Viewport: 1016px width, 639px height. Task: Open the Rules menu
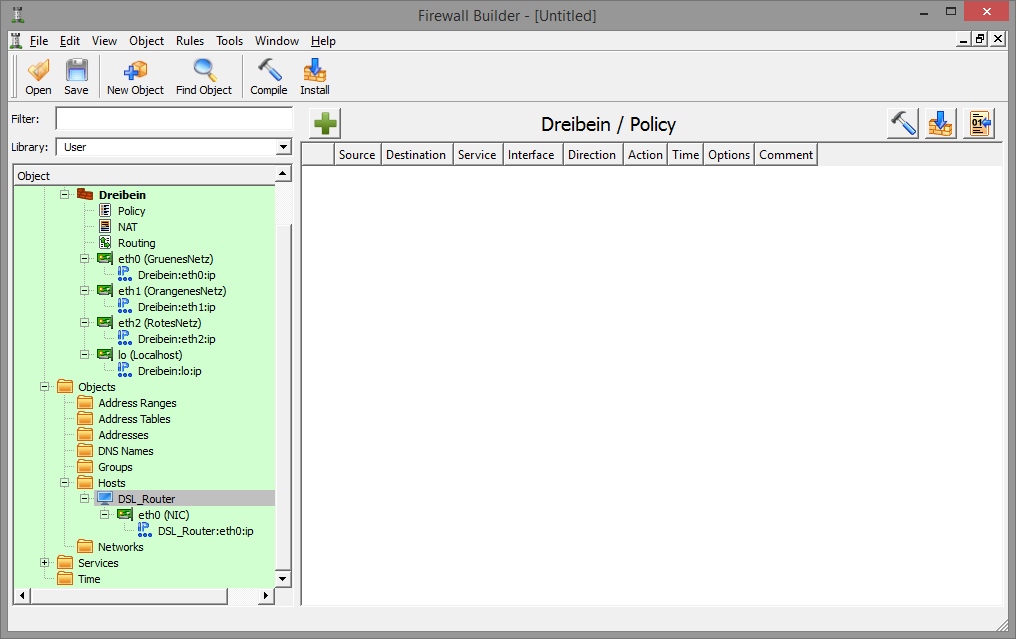pyautogui.click(x=190, y=41)
